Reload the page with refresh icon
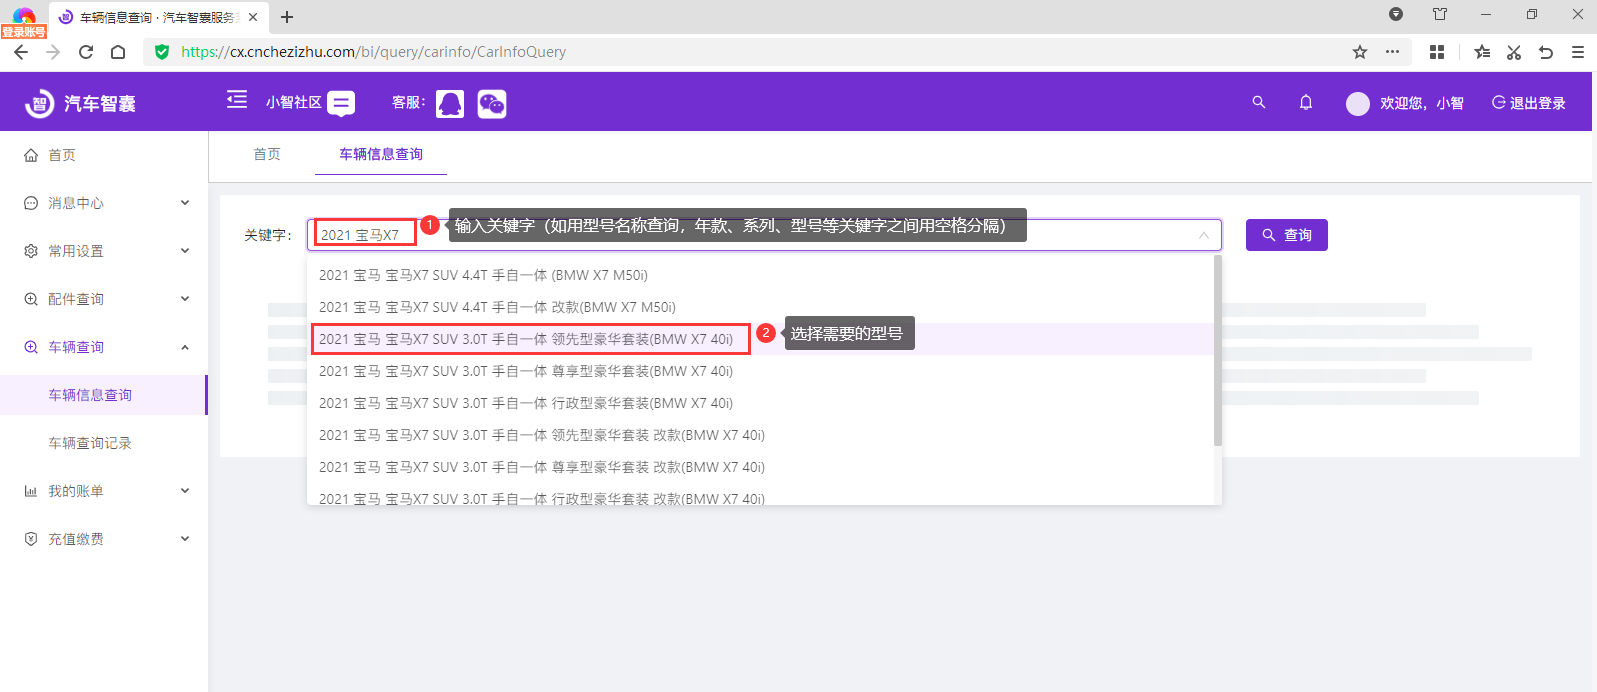 click(x=86, y=52)
